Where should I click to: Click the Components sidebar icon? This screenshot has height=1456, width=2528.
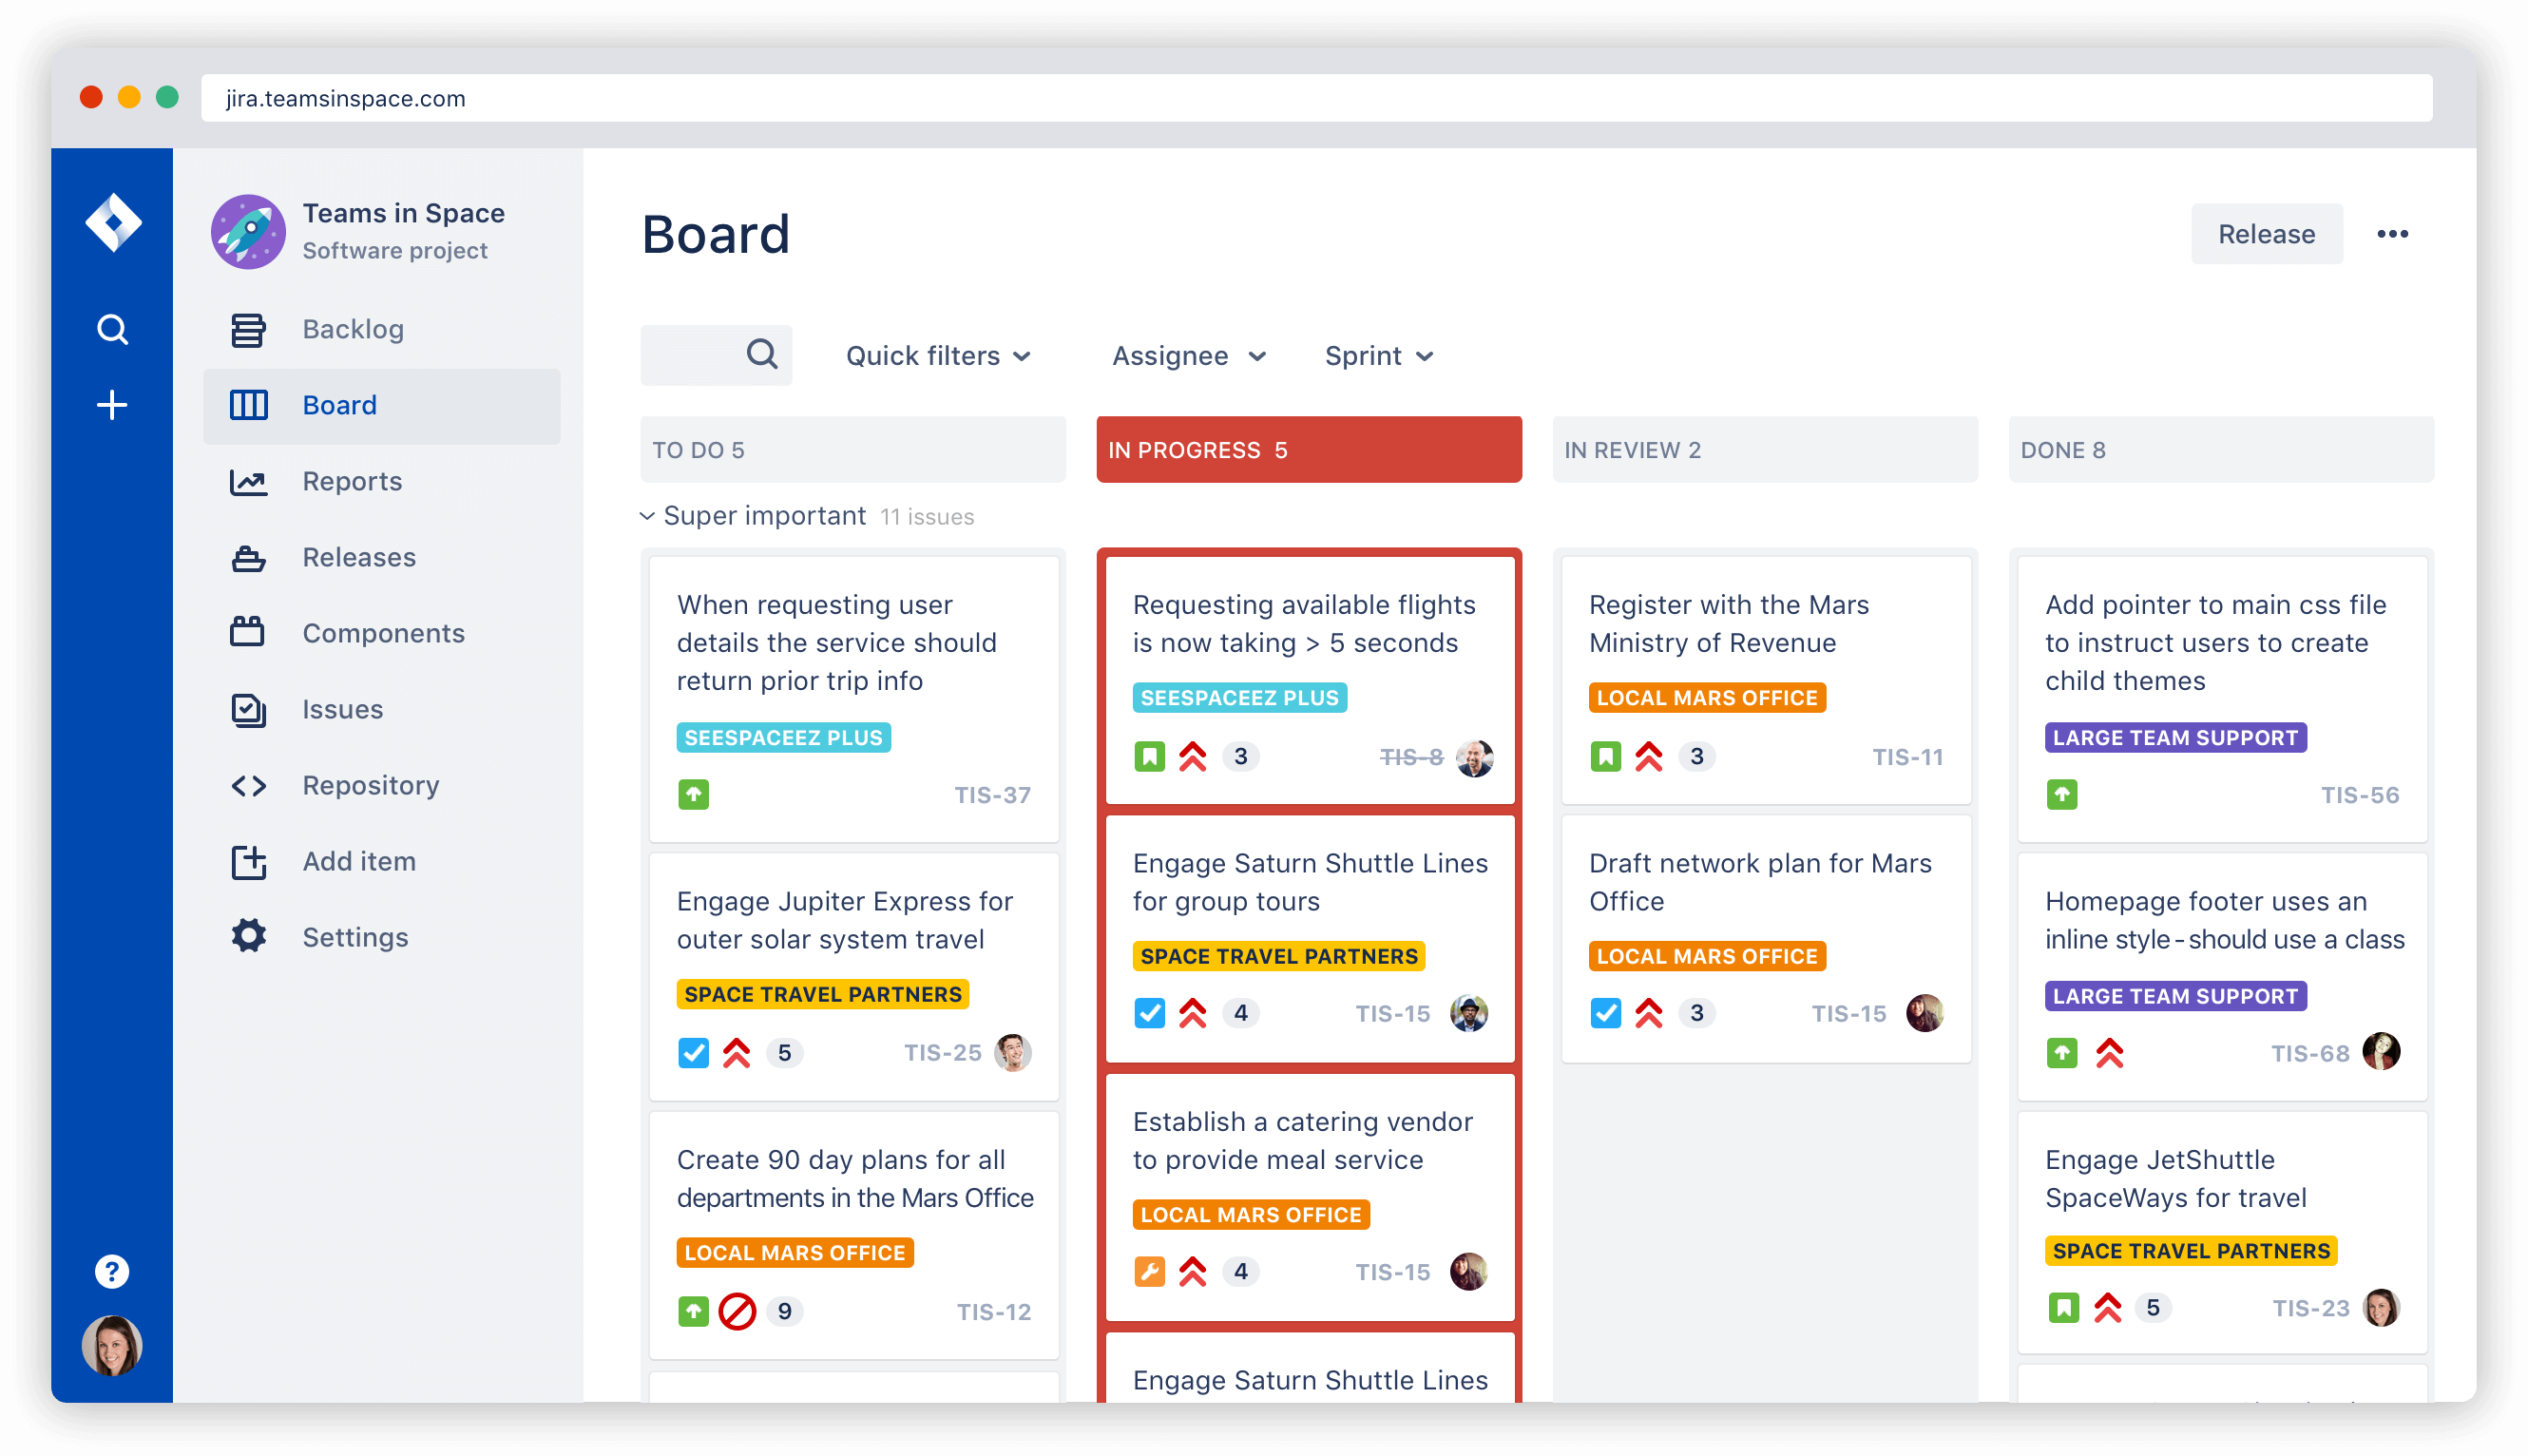tap(250, 633)
